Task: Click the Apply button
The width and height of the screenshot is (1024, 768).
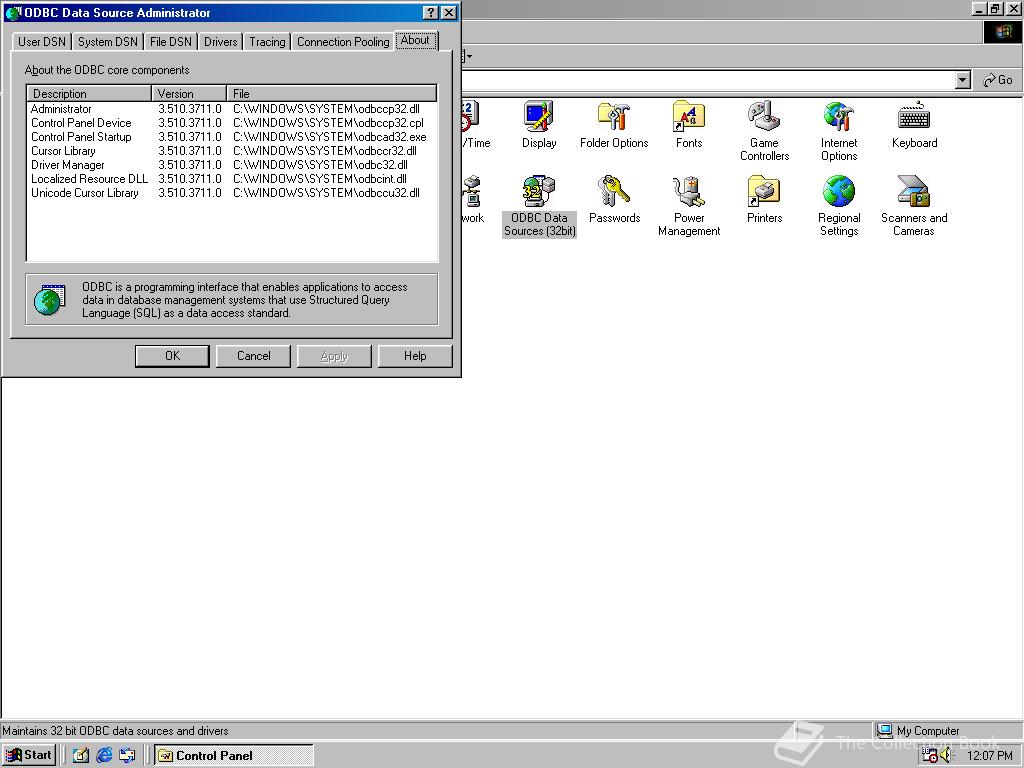Action: coord(334,356)
